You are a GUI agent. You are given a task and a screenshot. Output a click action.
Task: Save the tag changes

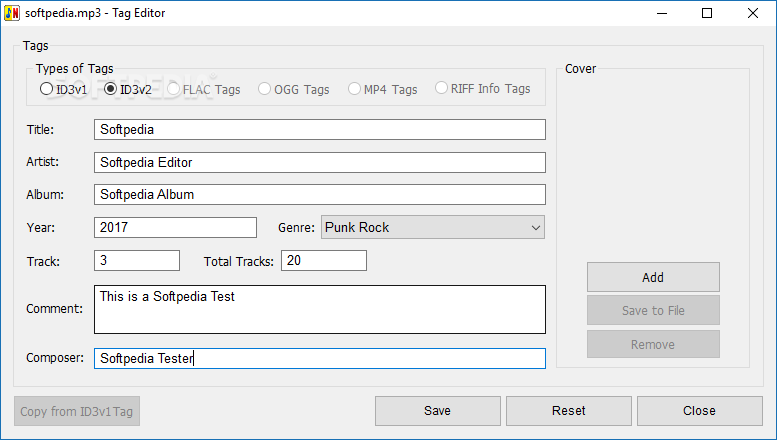(x=438, y=411)
